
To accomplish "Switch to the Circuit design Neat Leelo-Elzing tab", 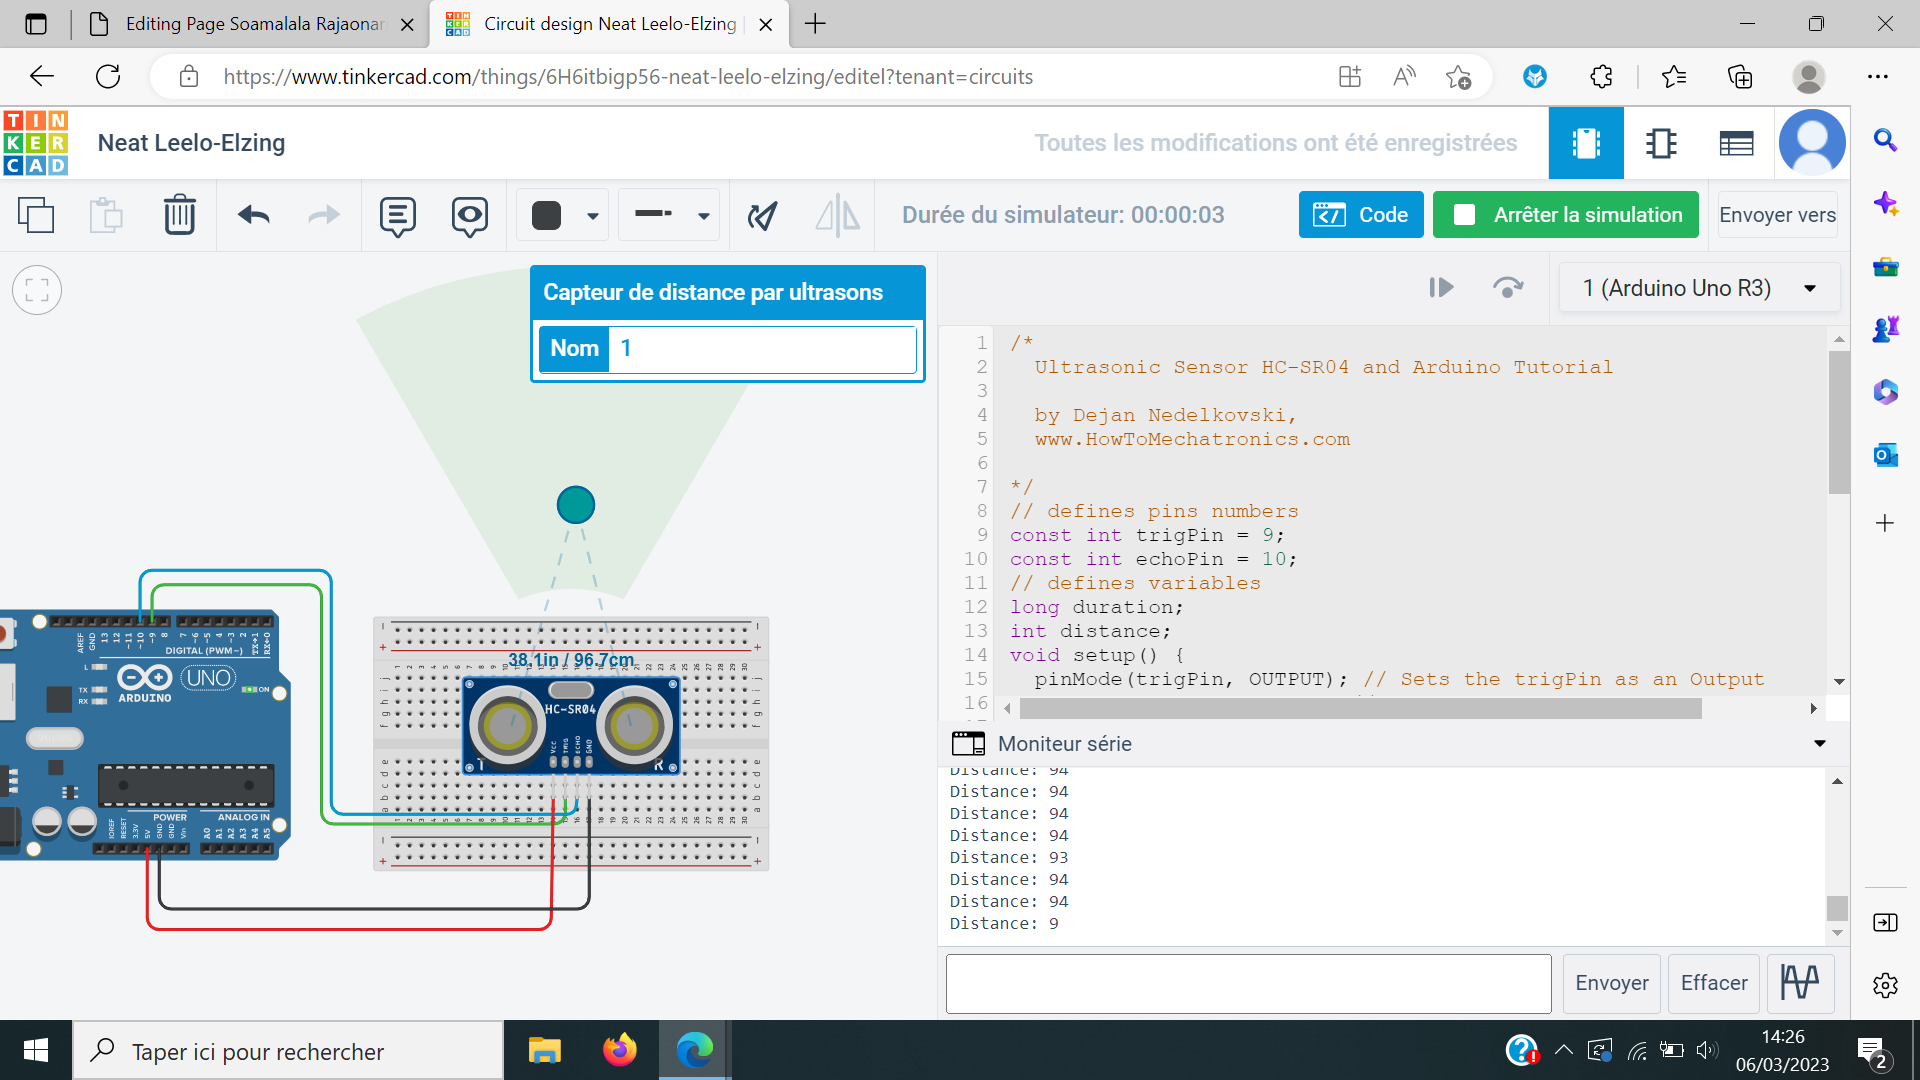I will point(610,24).
